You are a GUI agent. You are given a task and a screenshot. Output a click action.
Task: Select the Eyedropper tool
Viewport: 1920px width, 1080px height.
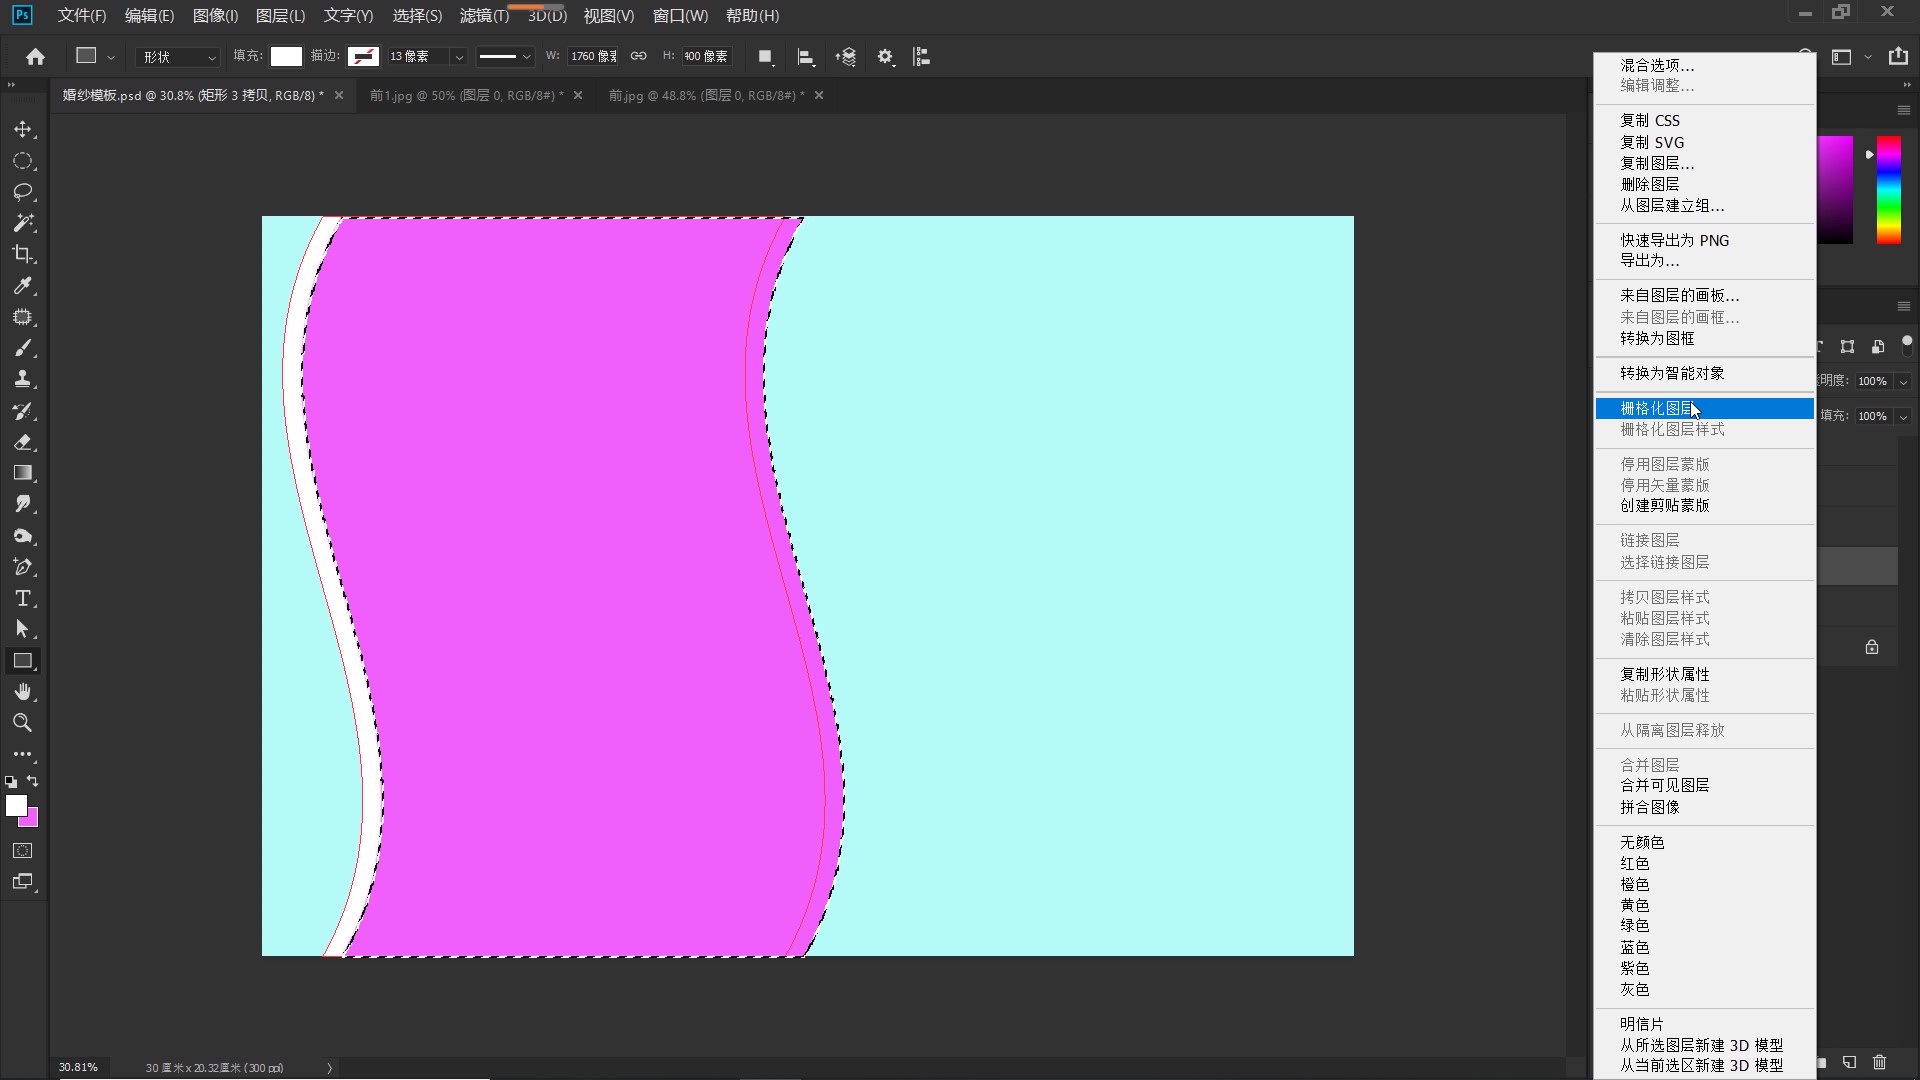point(23,286)
